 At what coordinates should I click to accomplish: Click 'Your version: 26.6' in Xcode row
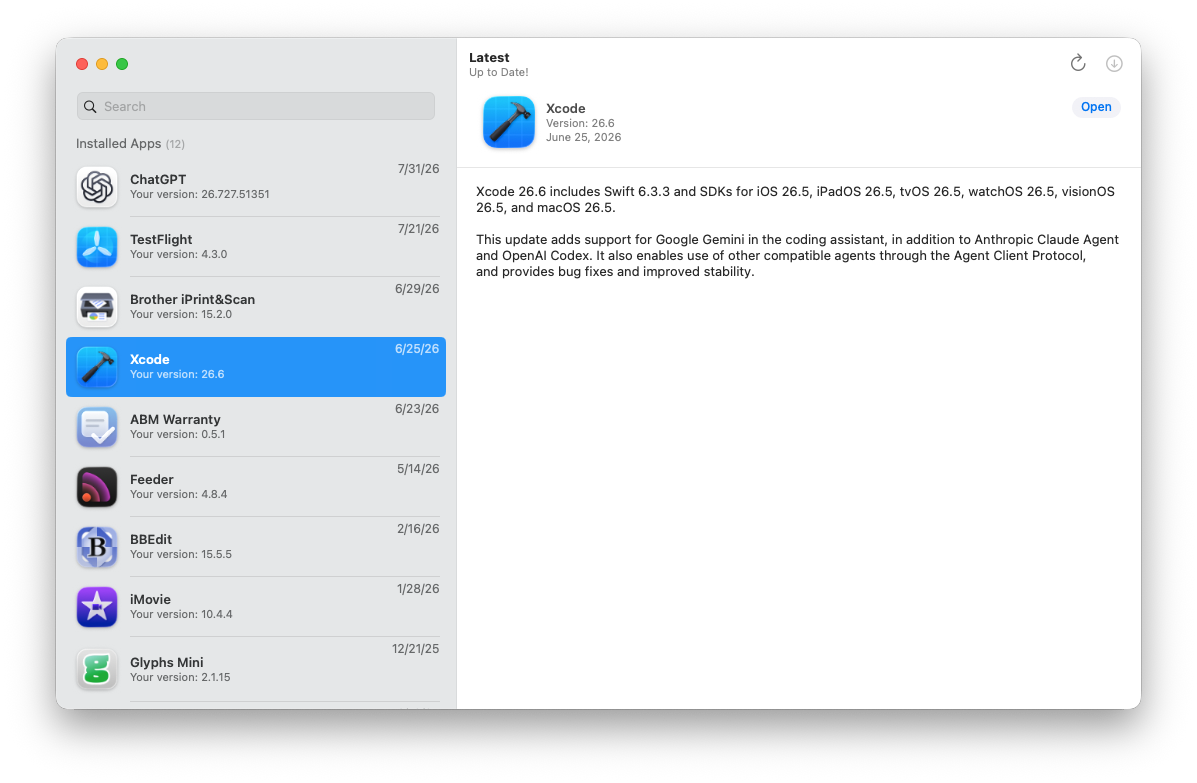[x=177, y=375]
